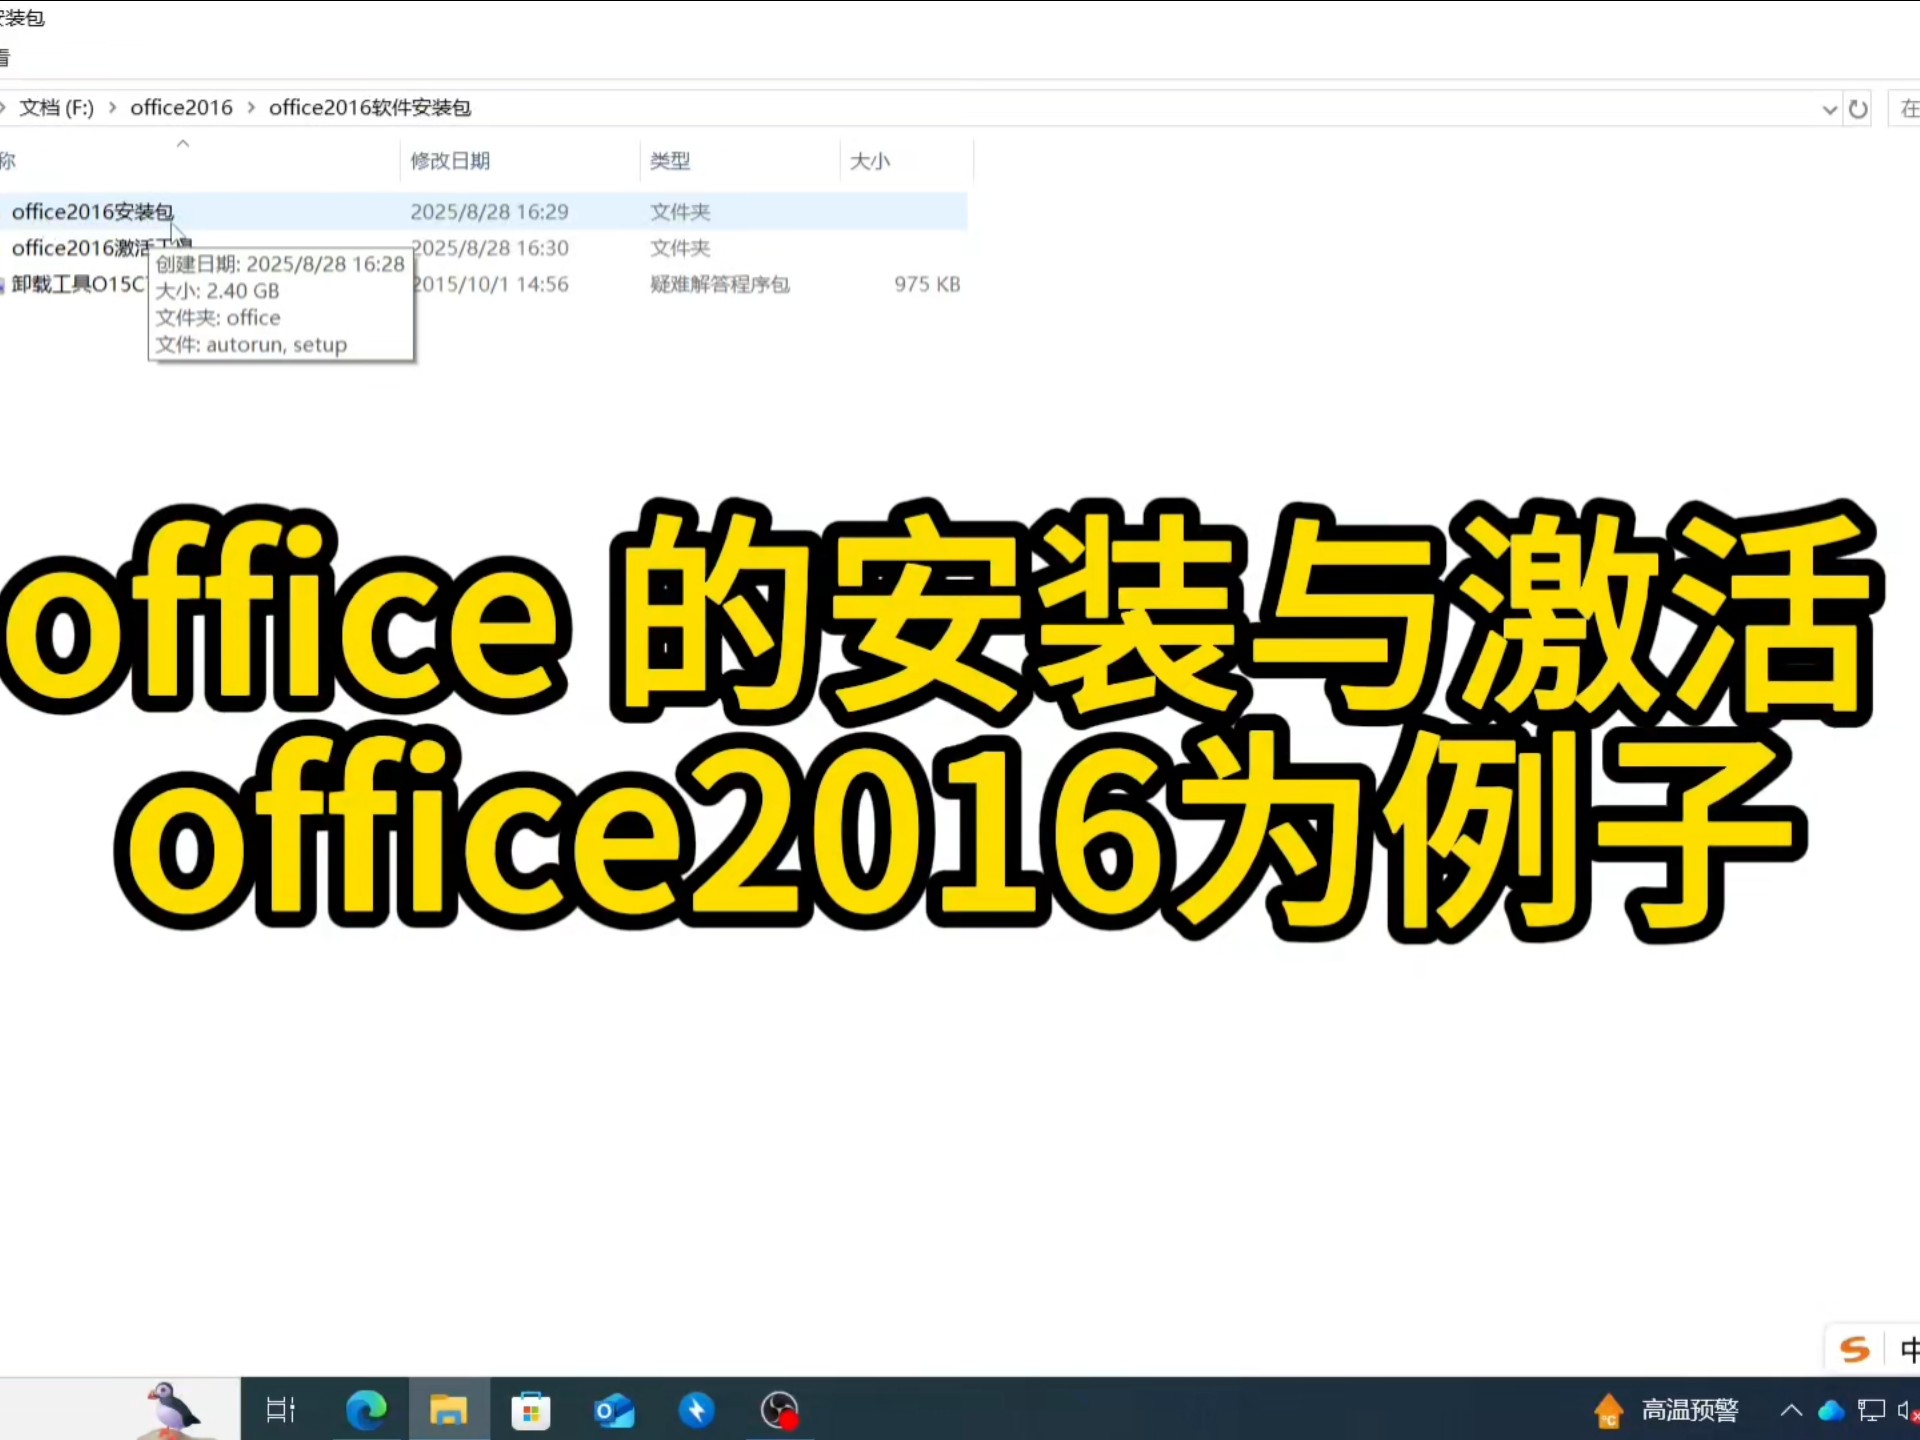Click the weather alert house icon
The height and width of the screenshot is (1440, 1920).
(1609, 1410)
